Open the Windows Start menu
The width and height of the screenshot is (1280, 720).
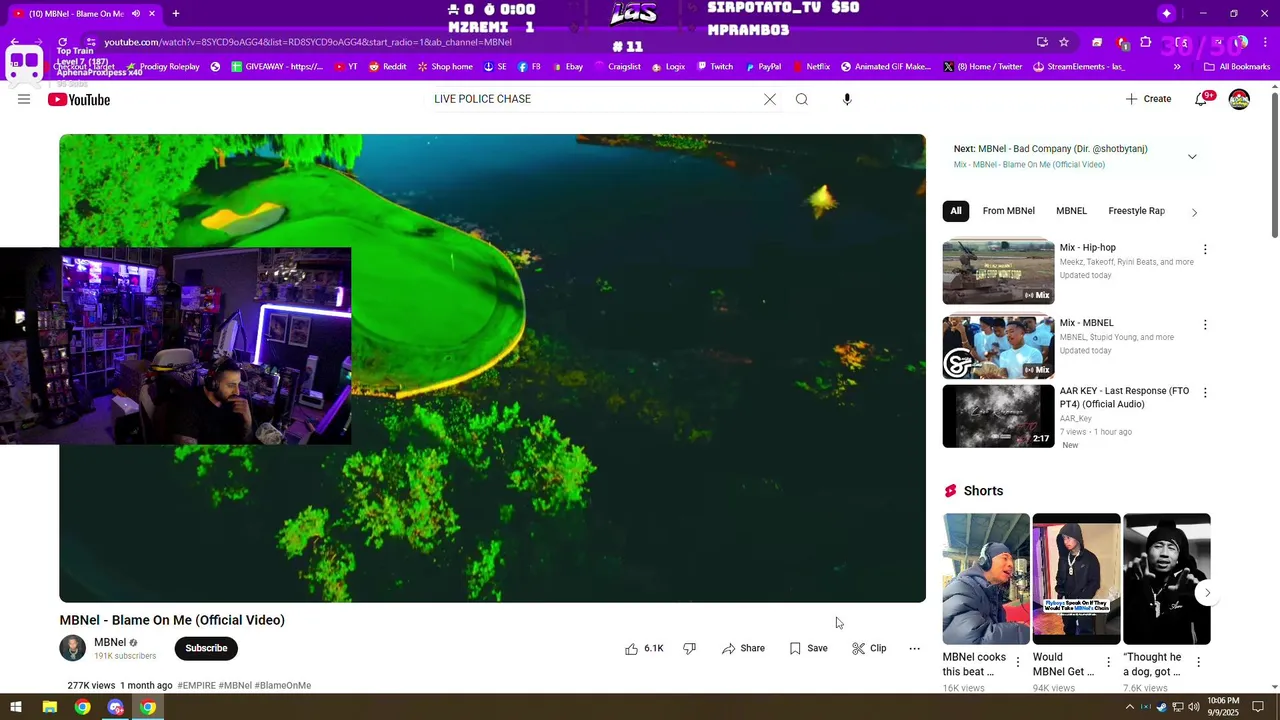pyautogui.click(x=16, y=707)
